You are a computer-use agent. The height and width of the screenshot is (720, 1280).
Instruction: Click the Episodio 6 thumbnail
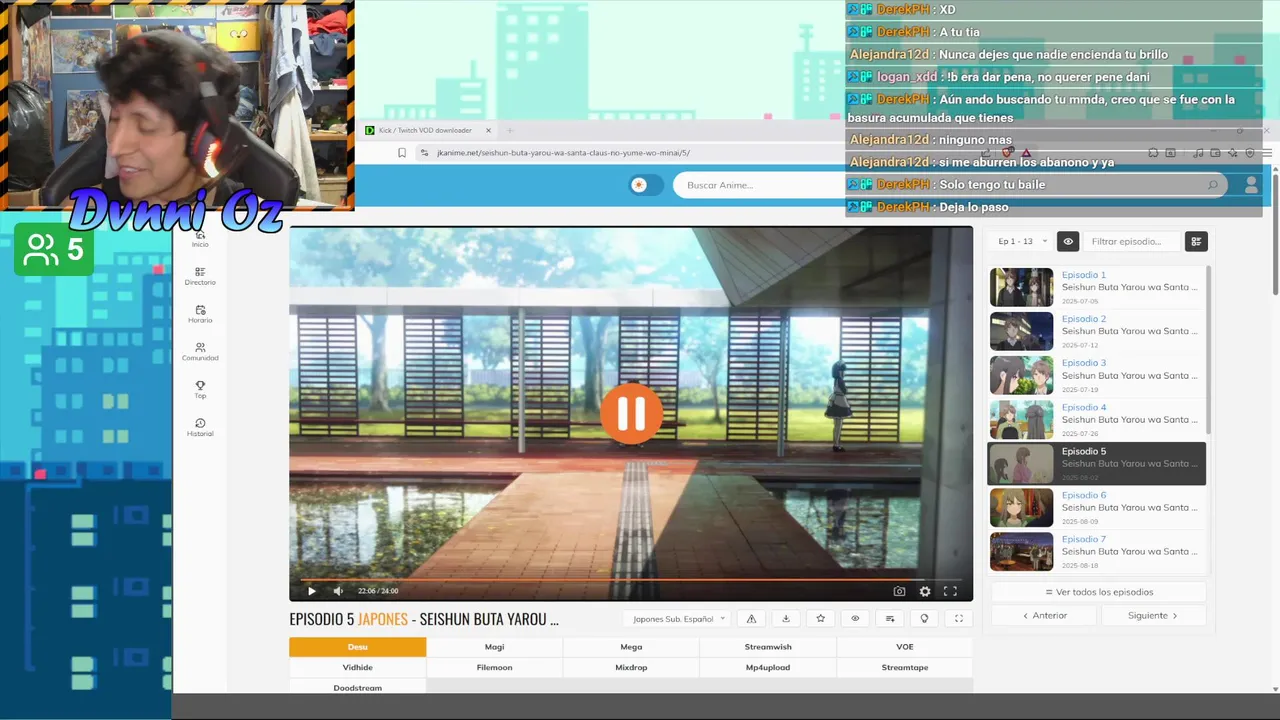pos(1021,507)
